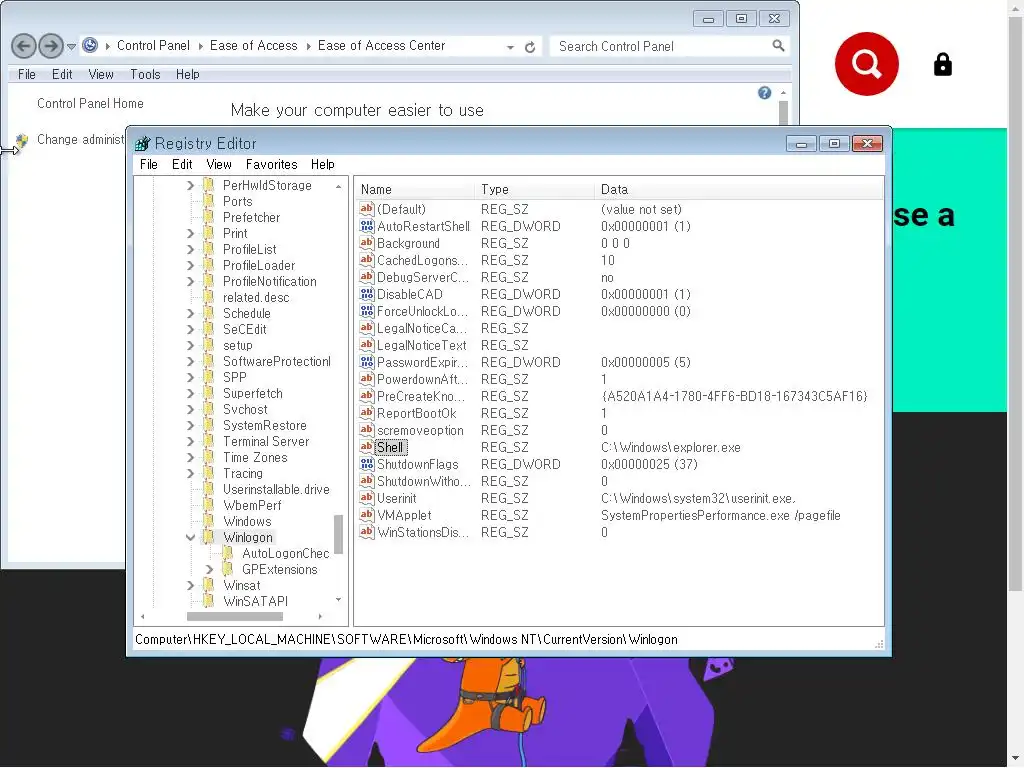Select the WinSATAPI key

pos(255,601)
